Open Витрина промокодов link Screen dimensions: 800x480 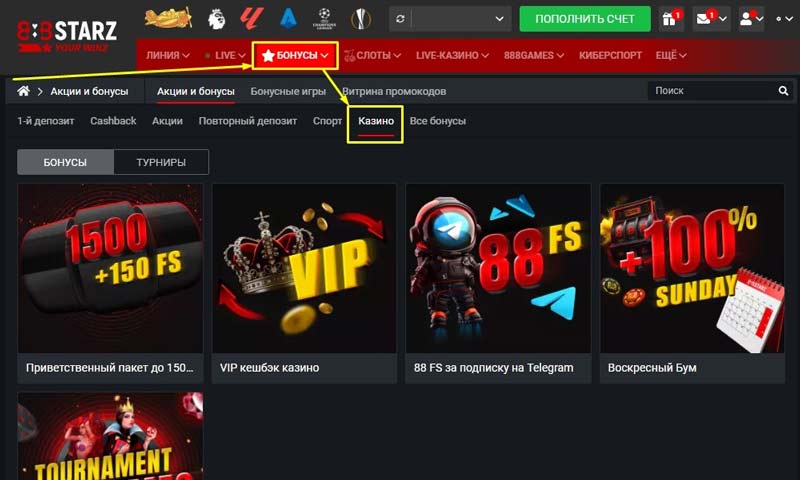[394, 91]
